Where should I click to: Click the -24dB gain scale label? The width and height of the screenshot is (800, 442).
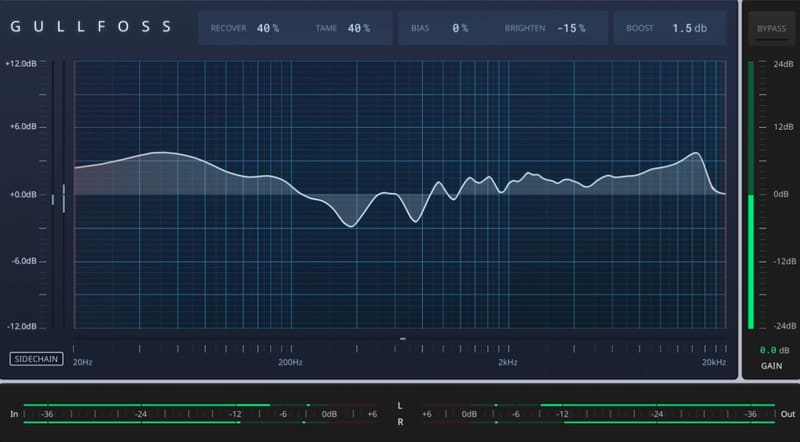click(x=784, y=326)
